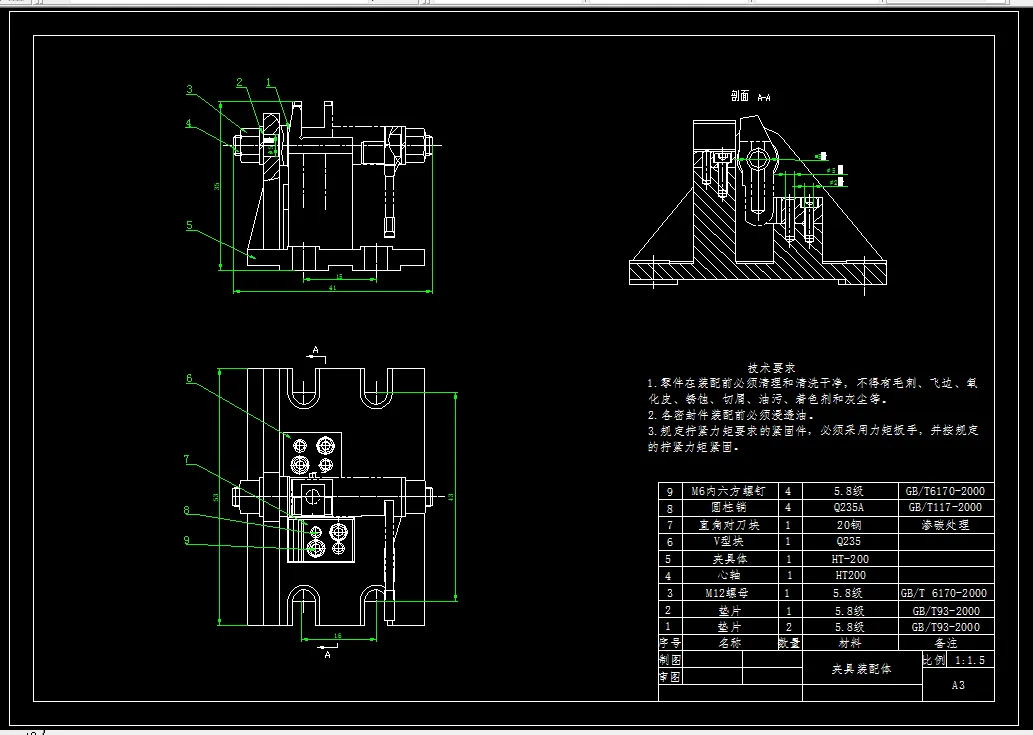Viewport: 1033px width, 735px height.
Task: Click the green balloon number '9' in top view
Action: point(187,540)
